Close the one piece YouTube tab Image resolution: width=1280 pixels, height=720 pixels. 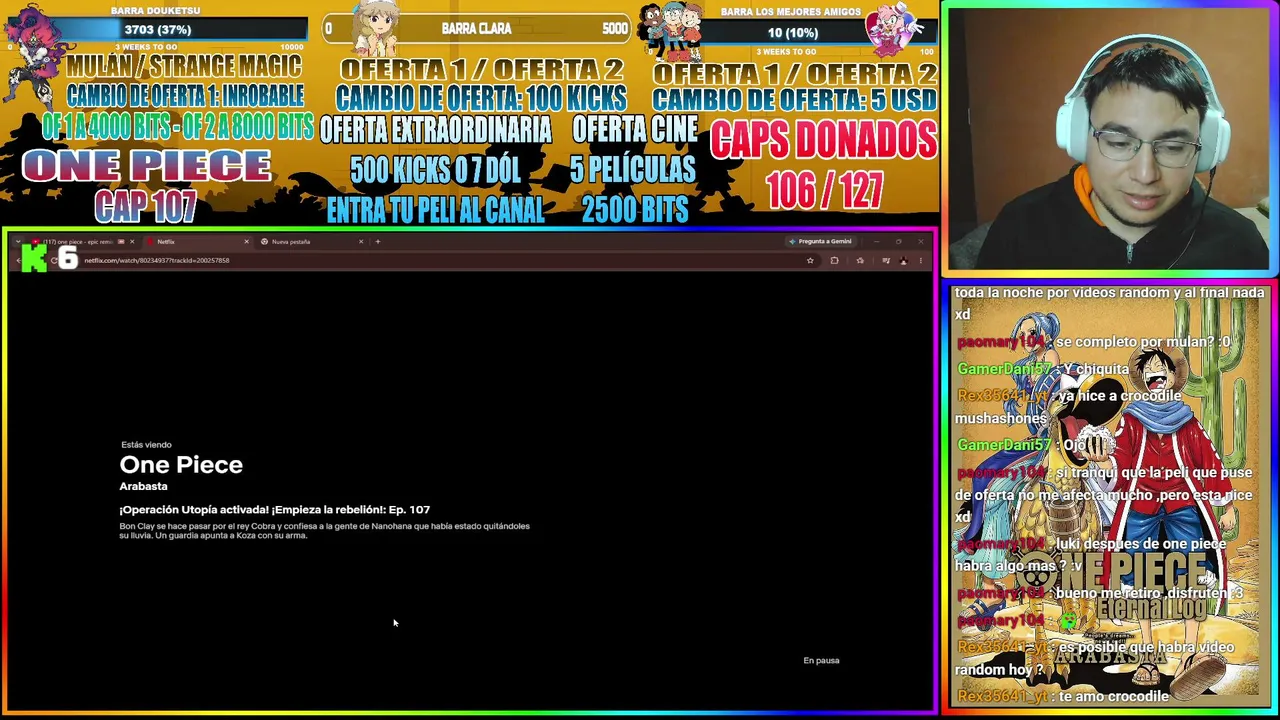click(x=132, y=242)
